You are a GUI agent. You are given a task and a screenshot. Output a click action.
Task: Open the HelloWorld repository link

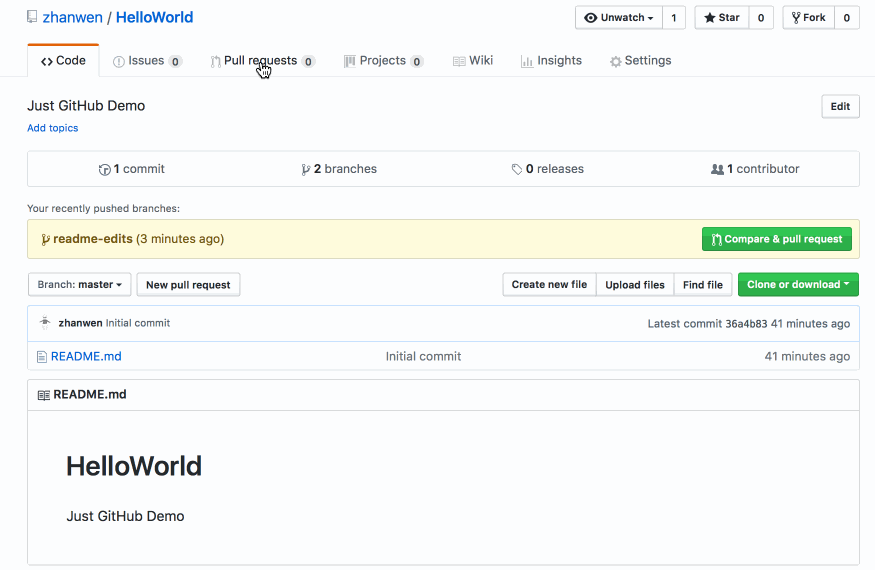click(x=155, y=17)
